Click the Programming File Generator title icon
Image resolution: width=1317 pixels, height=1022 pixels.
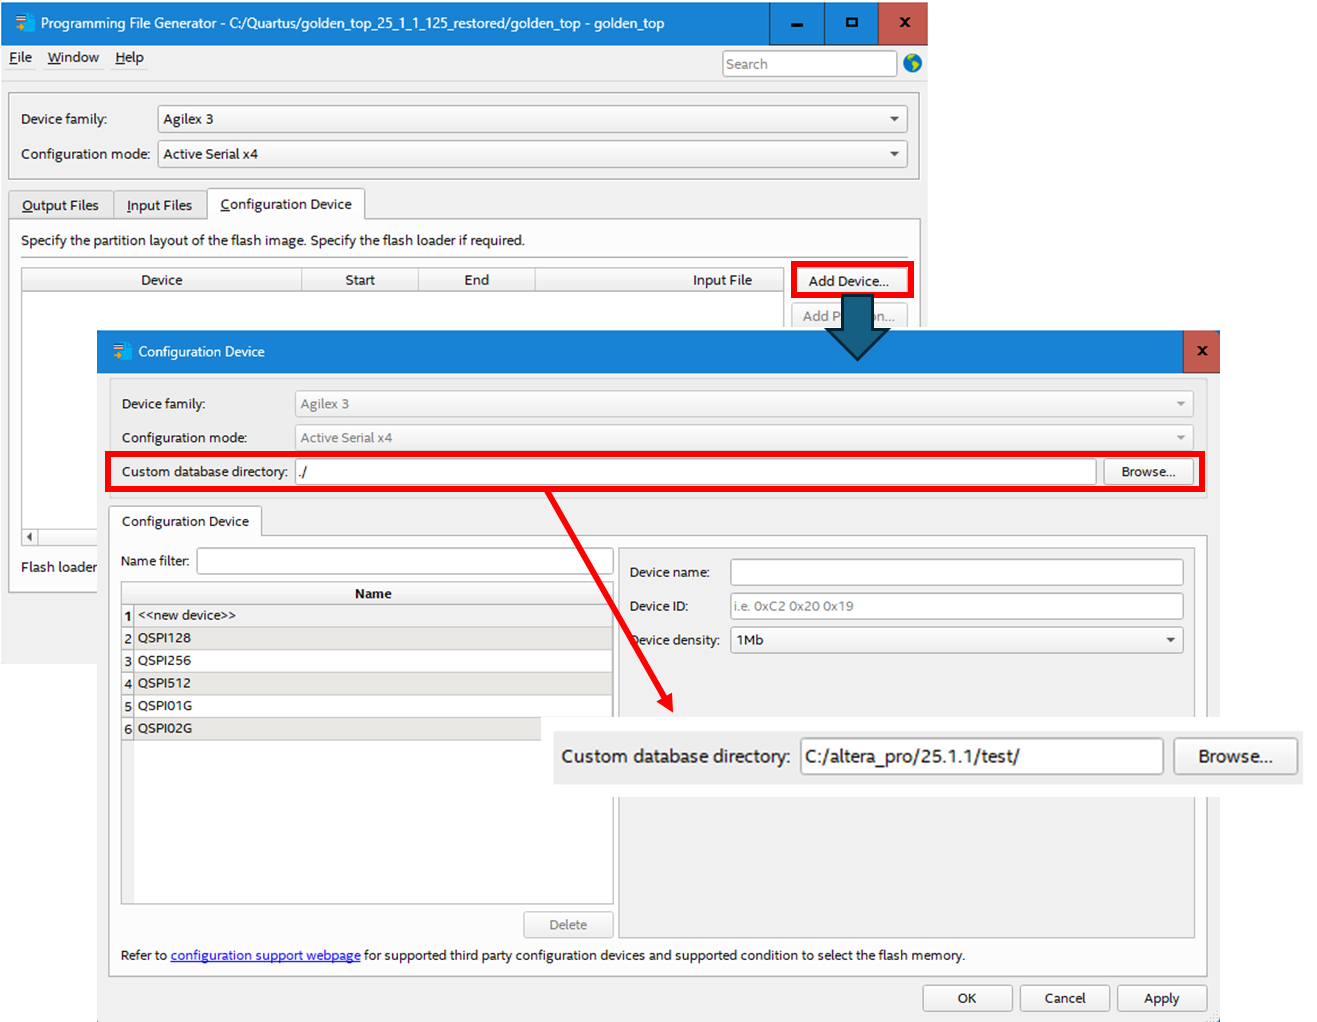24,22
